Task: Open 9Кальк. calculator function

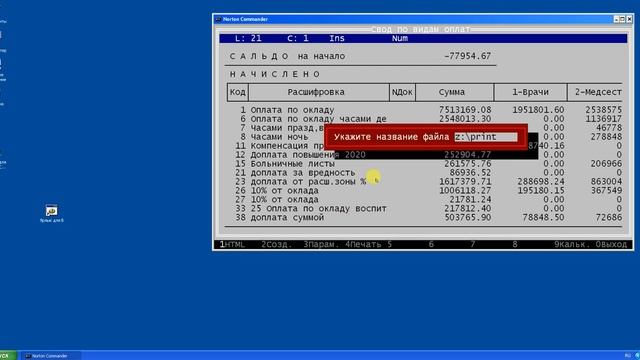Action: click(x=572, y=244)
